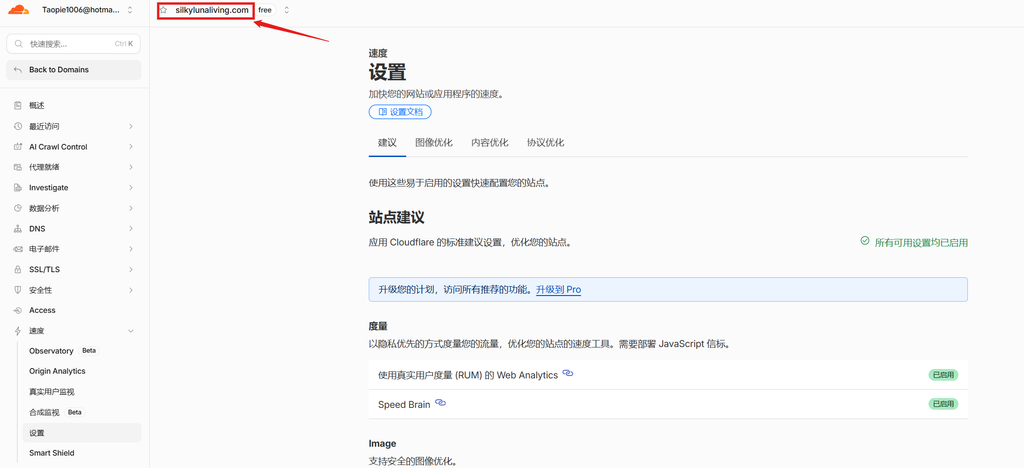Click the DNS network icon
The image size is (1024, 468).
(x=18, y=228)
